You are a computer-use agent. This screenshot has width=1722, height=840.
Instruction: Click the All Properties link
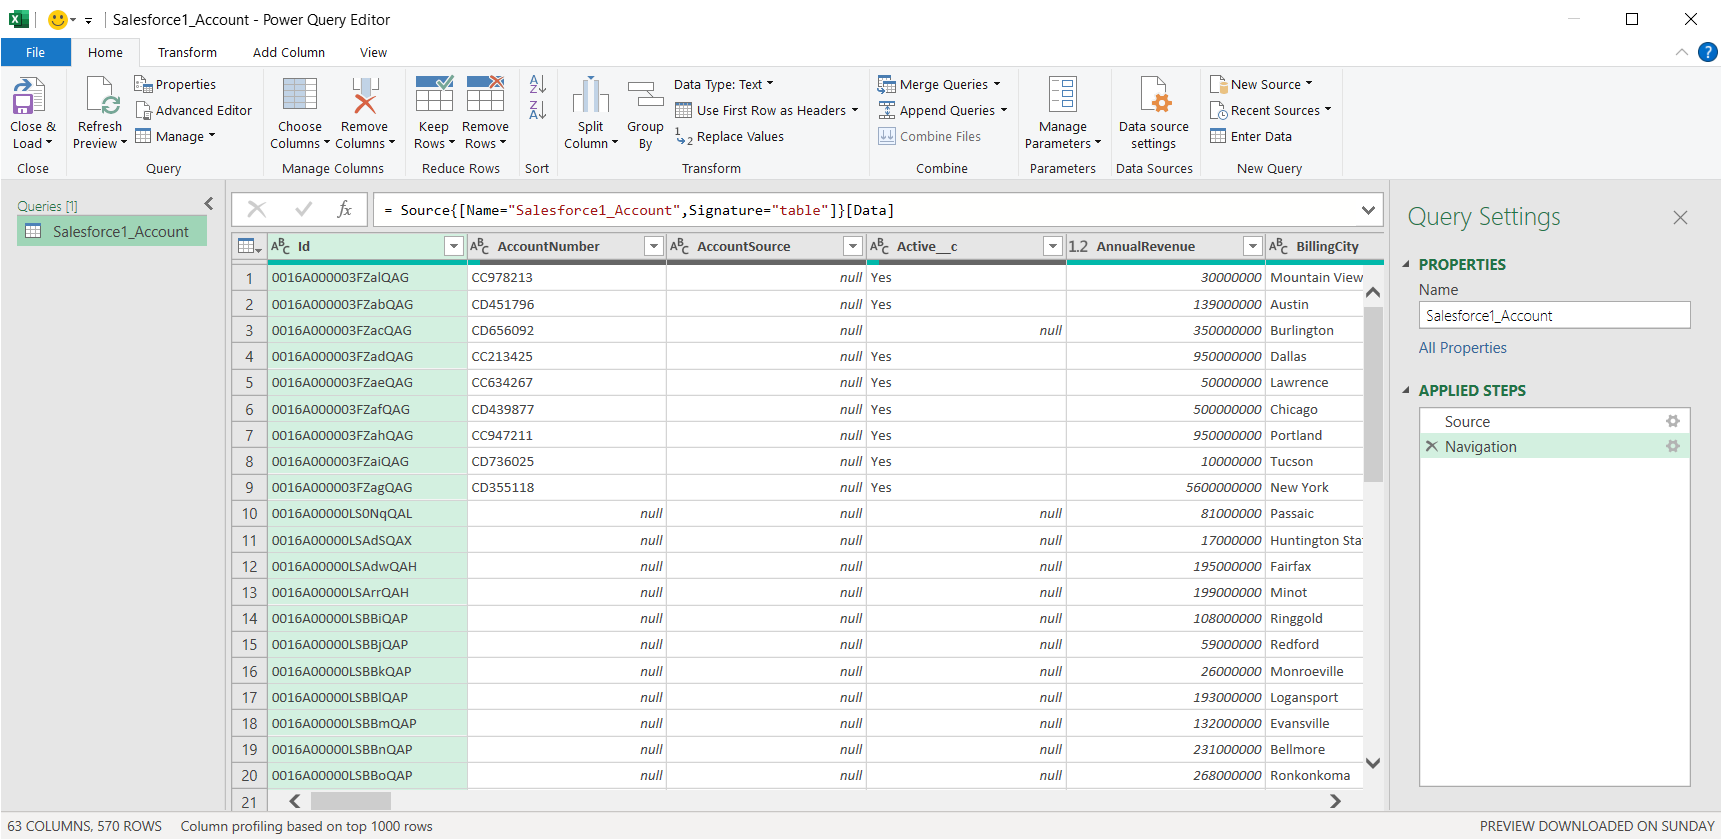tap(1462, 348)
